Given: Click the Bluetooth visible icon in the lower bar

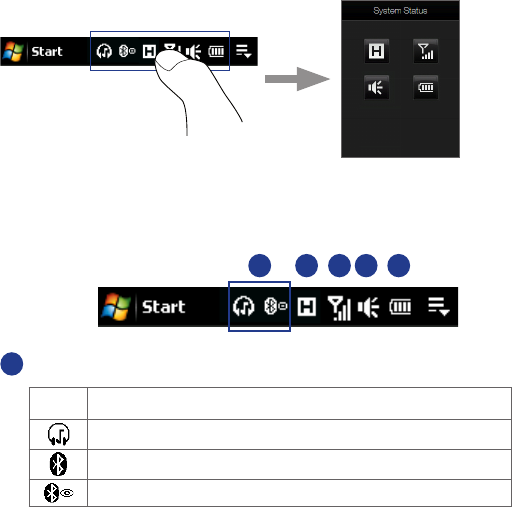Looking at the screenshot, I should [x=275, y=306].
